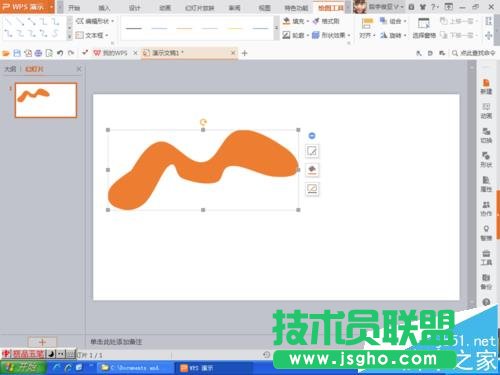Image resolution: width=500 pixels, height=375 pixels.
Task: Click 下移一层 (Send Backward)
Action: pyautogui.click(x=459, y=35)
